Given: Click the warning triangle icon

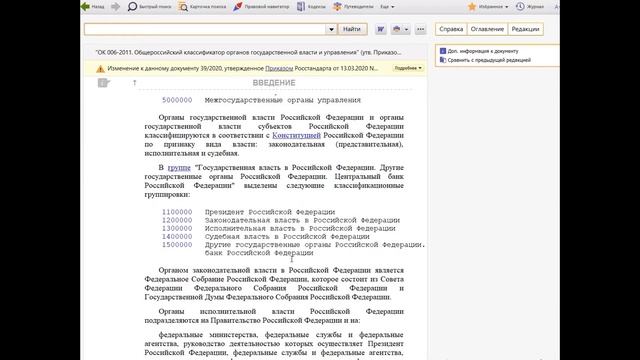Looking at the screenshot, I should (100, 69).
